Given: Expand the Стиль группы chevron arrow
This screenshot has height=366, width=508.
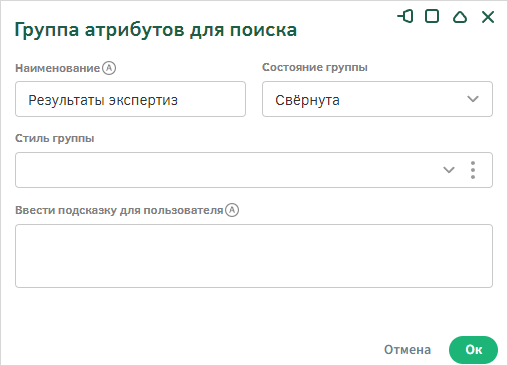Looking at the screenshot, I should tap(449, 170).
